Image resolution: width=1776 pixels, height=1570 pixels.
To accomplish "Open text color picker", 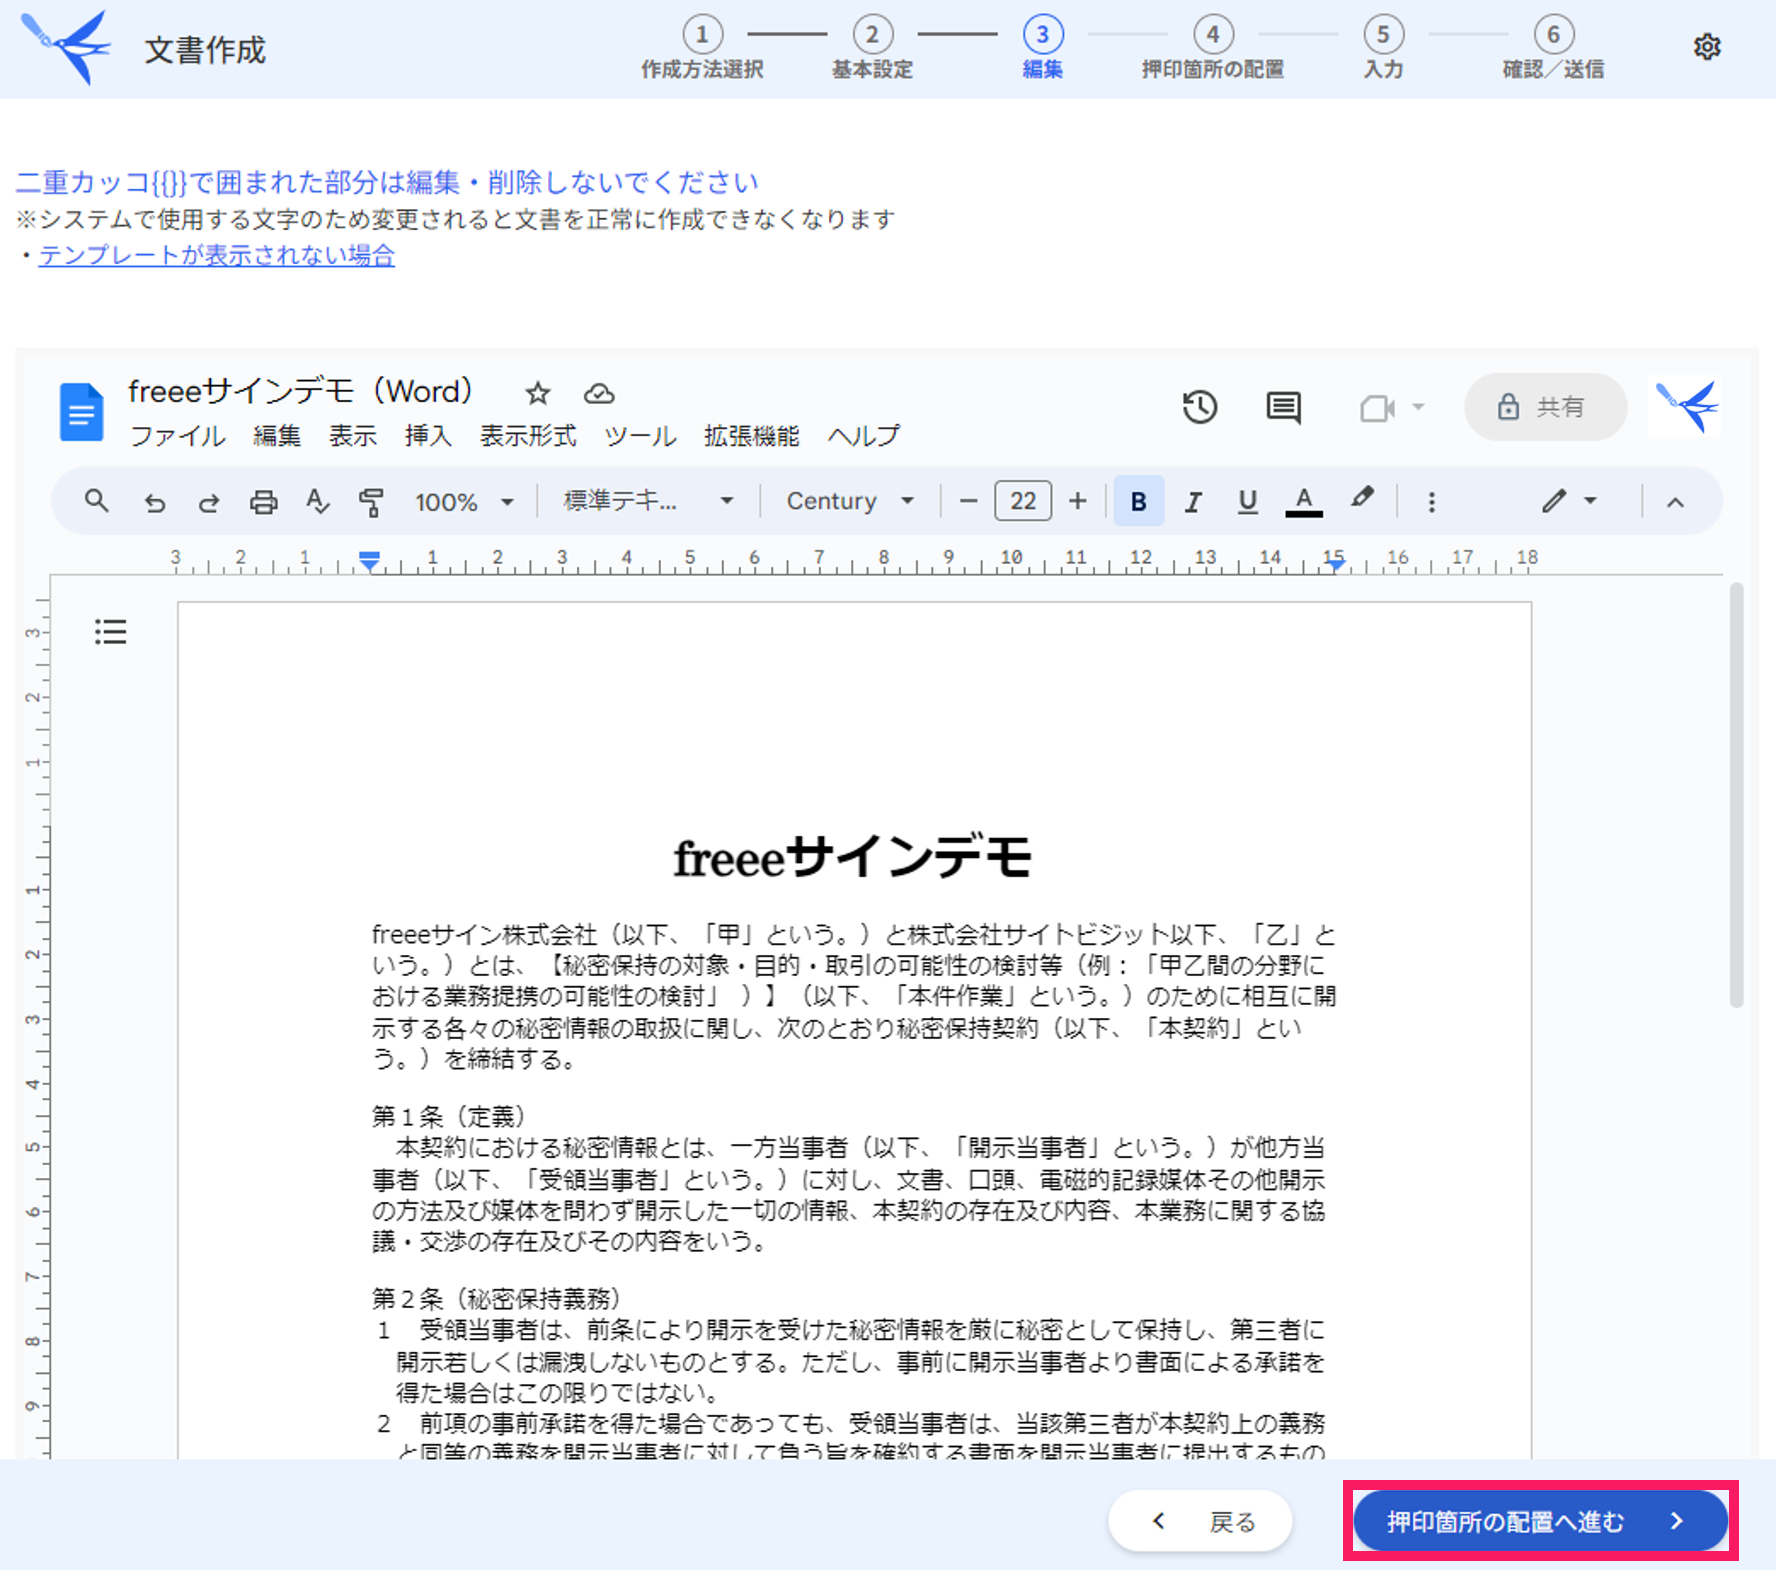I will (1303, 502).
